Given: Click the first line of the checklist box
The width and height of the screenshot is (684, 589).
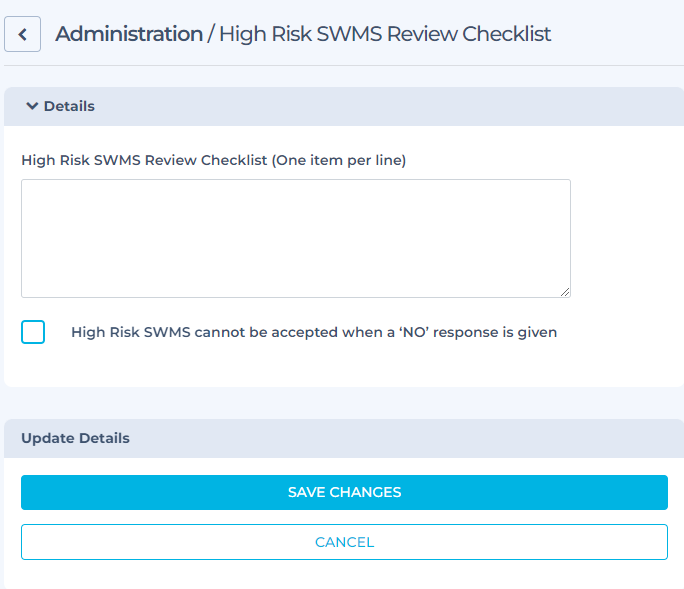Looking at the screenshot, I should tap(295, 193).
